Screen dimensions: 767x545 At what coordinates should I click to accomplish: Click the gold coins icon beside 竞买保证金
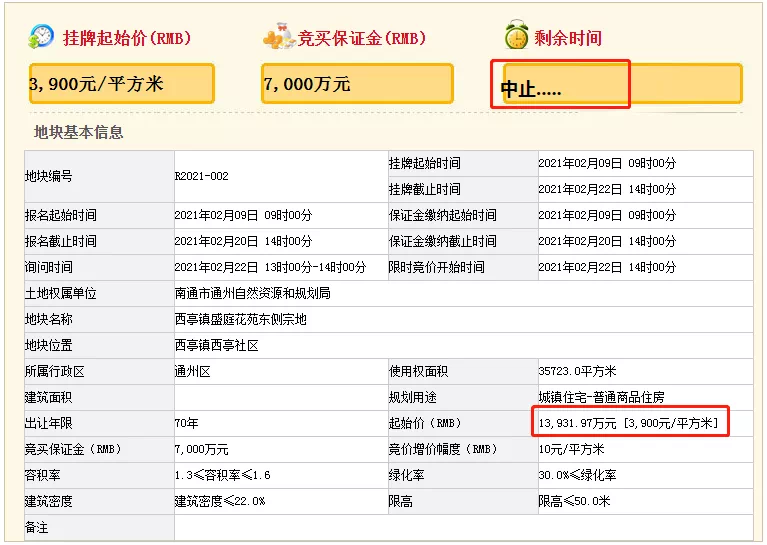click(279, 37)
